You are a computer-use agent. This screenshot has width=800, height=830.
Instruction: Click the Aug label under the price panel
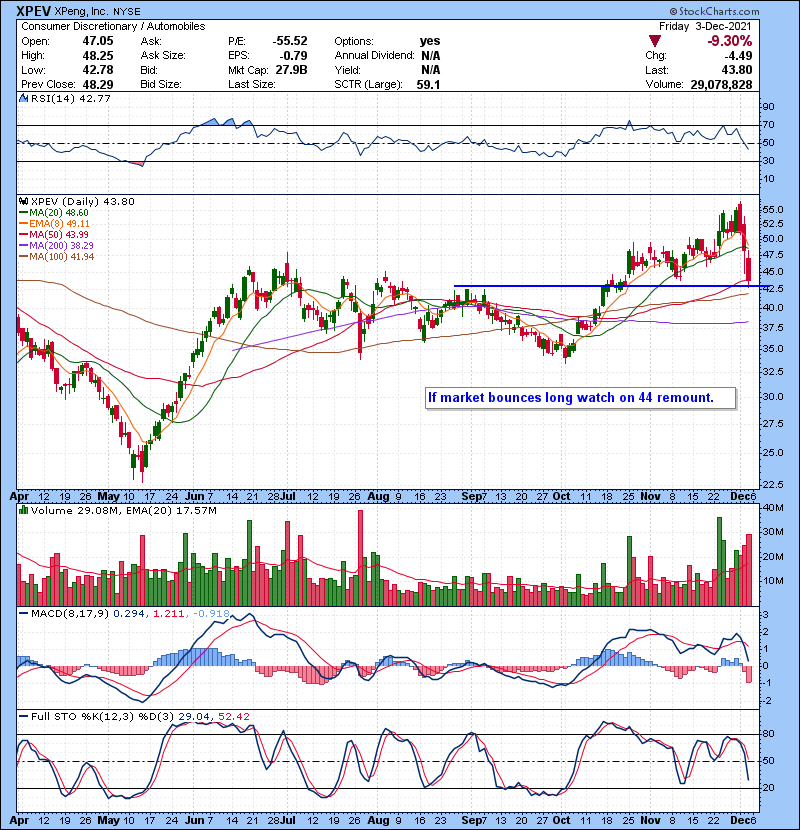click(x=378, y=497)
